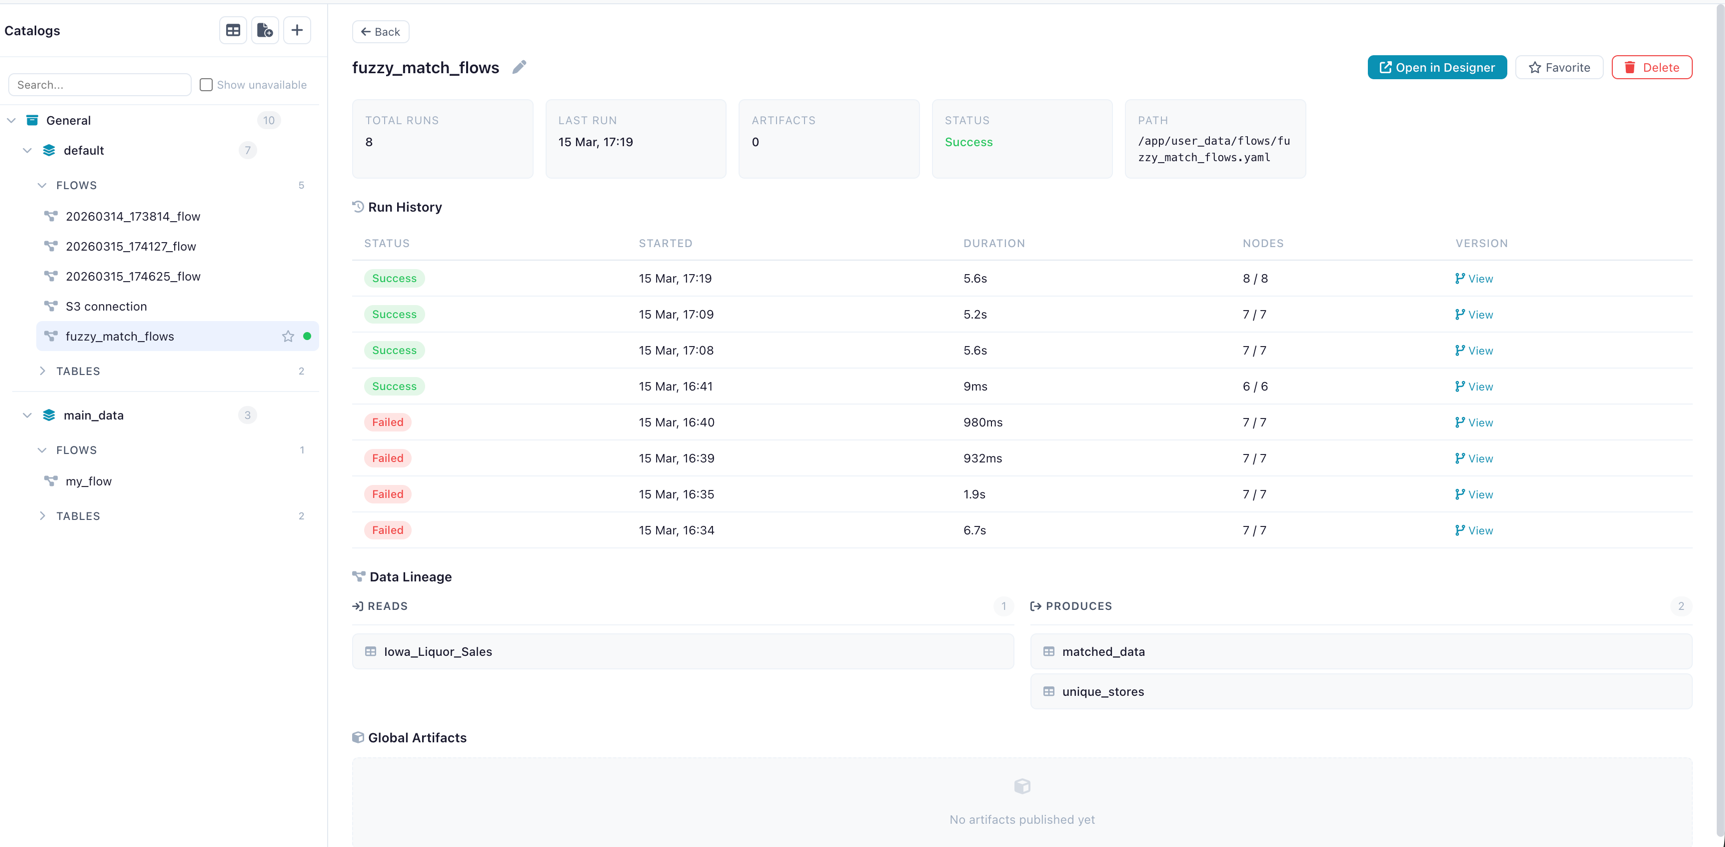1725x847 pixels.
Task: Open the my_flow item in sidebar
Action: tap(88, 481)
